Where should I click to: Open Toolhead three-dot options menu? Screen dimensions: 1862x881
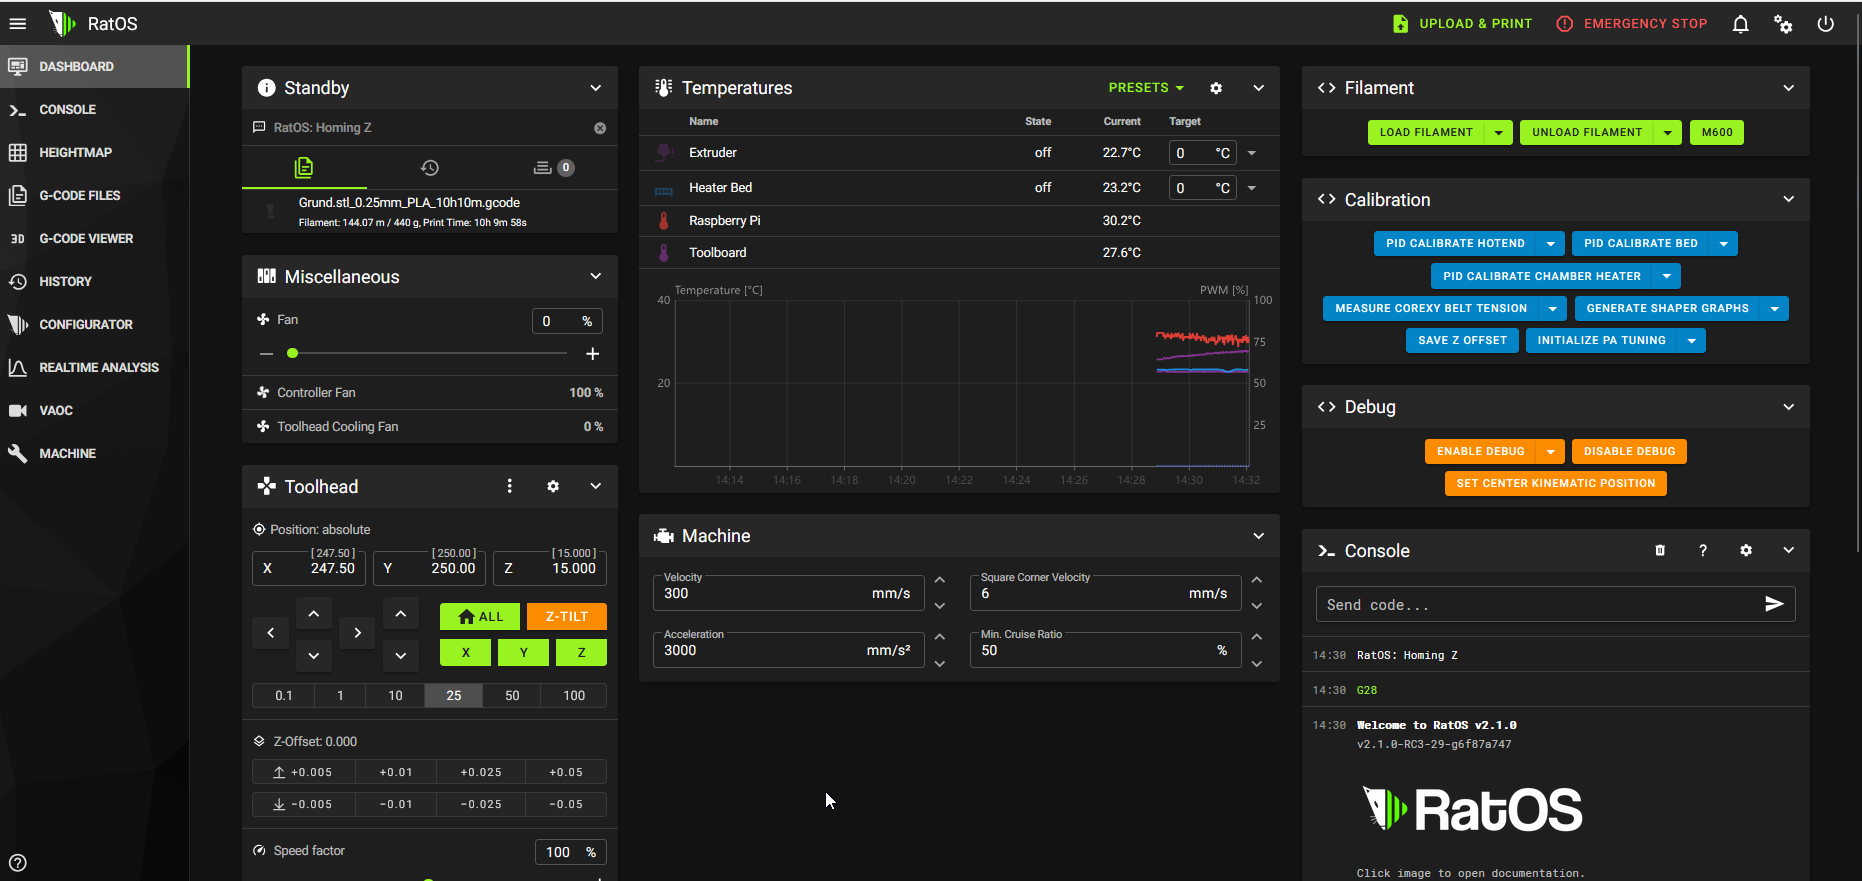[510, 487]
